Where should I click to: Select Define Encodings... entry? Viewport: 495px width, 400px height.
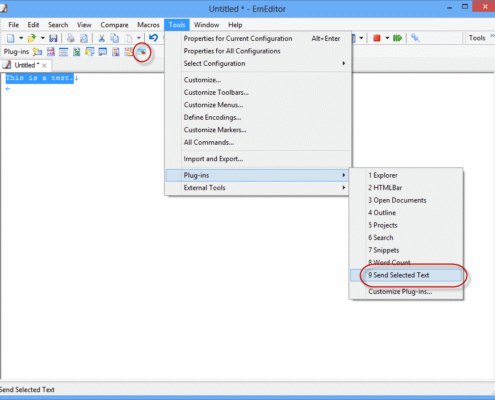pos(257,117)
